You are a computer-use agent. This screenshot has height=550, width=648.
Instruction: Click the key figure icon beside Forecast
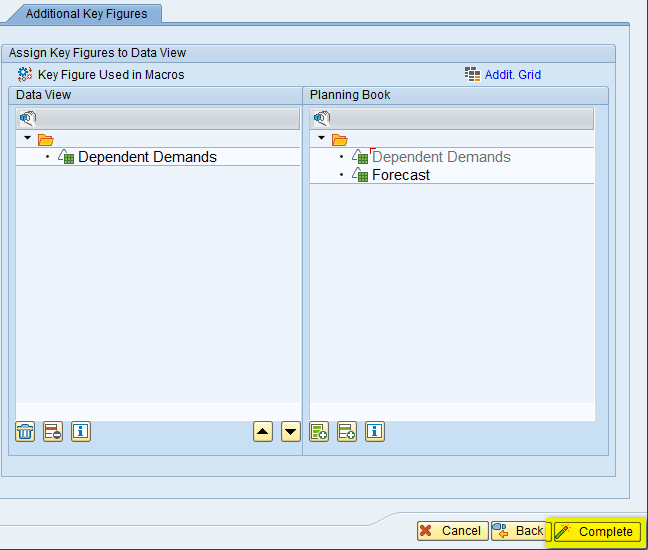(360, 175)
